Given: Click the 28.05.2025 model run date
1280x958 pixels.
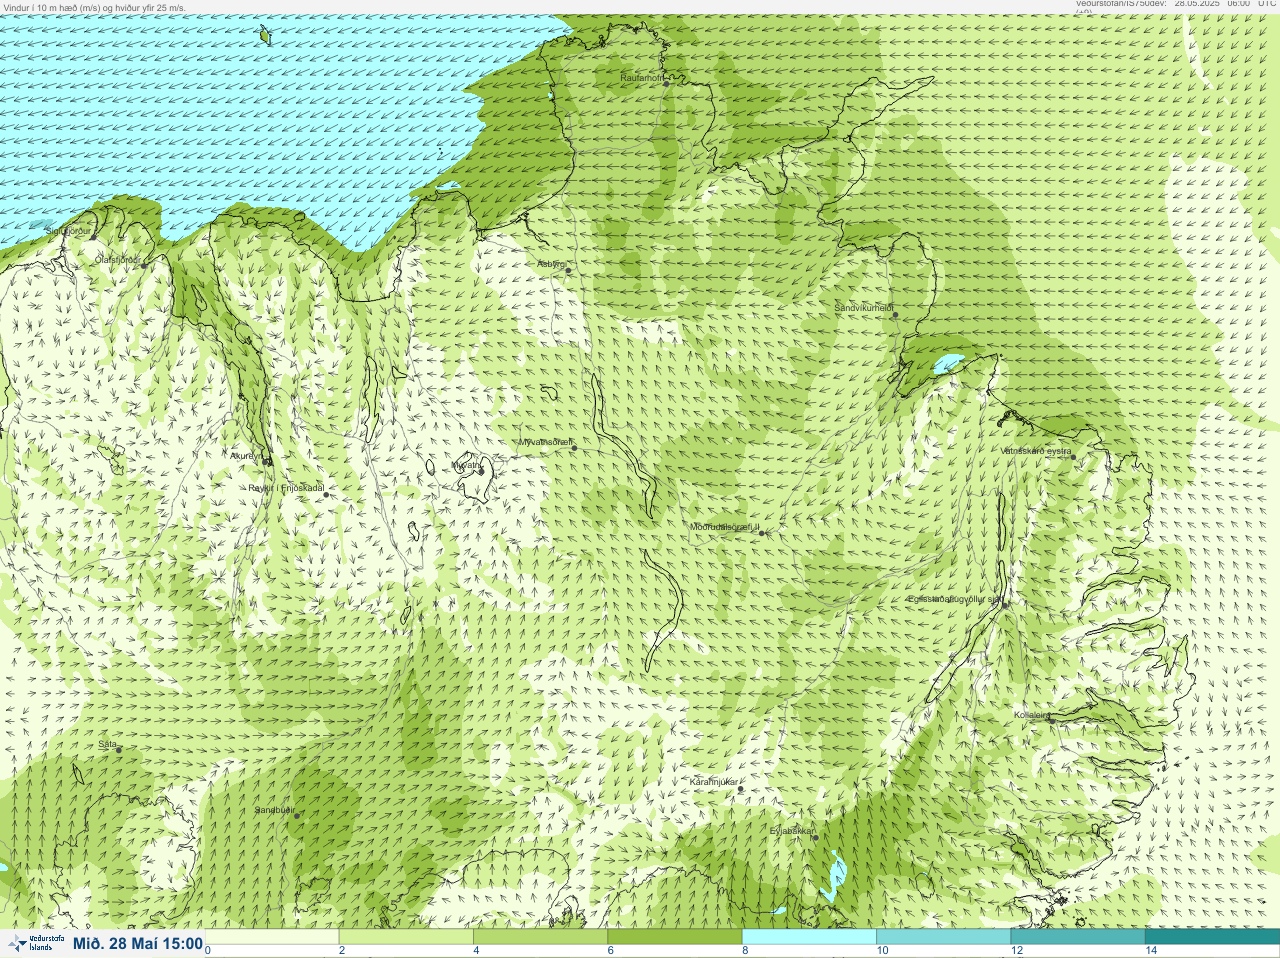Looking at the screenshot, I should point(1197,4).
